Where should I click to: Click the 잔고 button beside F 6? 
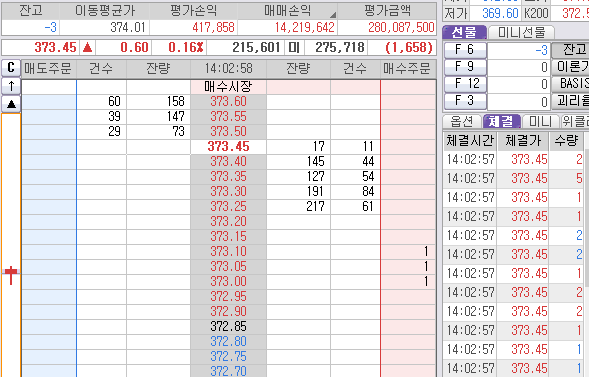click(x=571, y=50)
